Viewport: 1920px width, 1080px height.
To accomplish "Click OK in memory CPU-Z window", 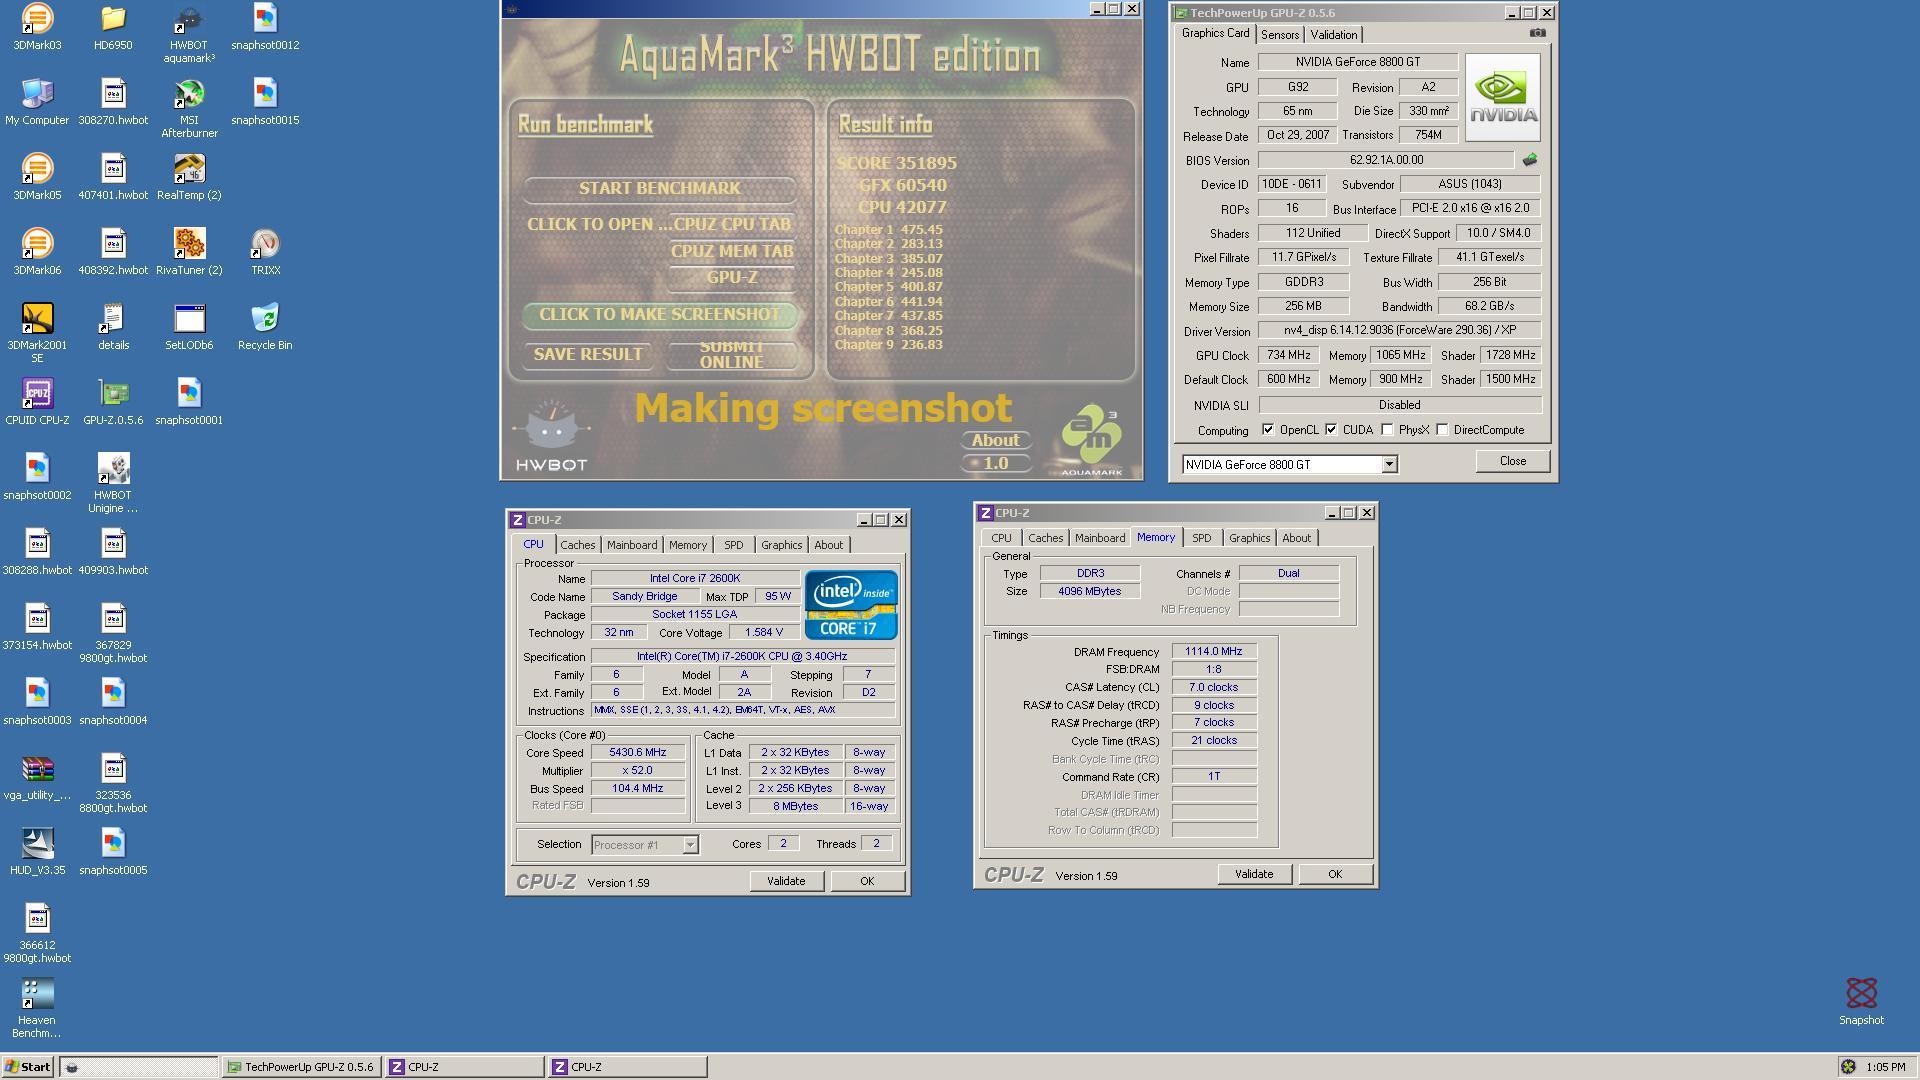I will tap(1334, 874).
